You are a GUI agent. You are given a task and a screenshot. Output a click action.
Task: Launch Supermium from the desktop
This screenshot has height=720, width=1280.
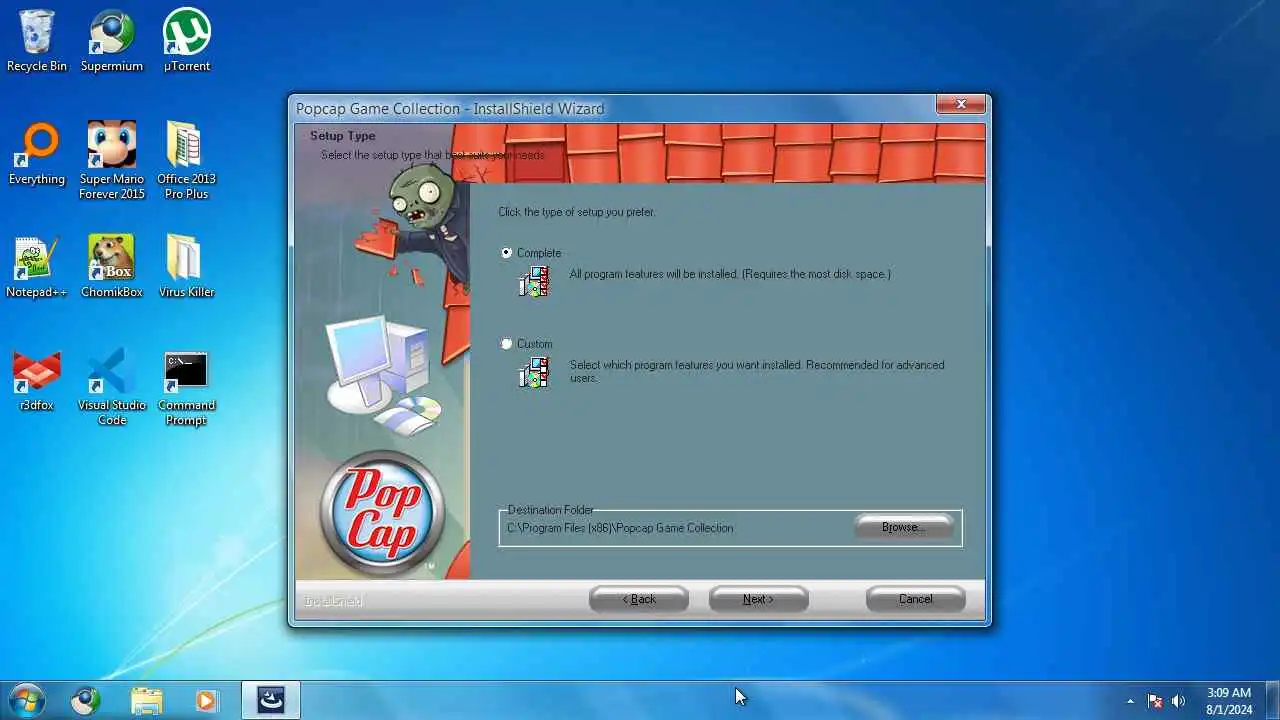[x=112, y=41]
